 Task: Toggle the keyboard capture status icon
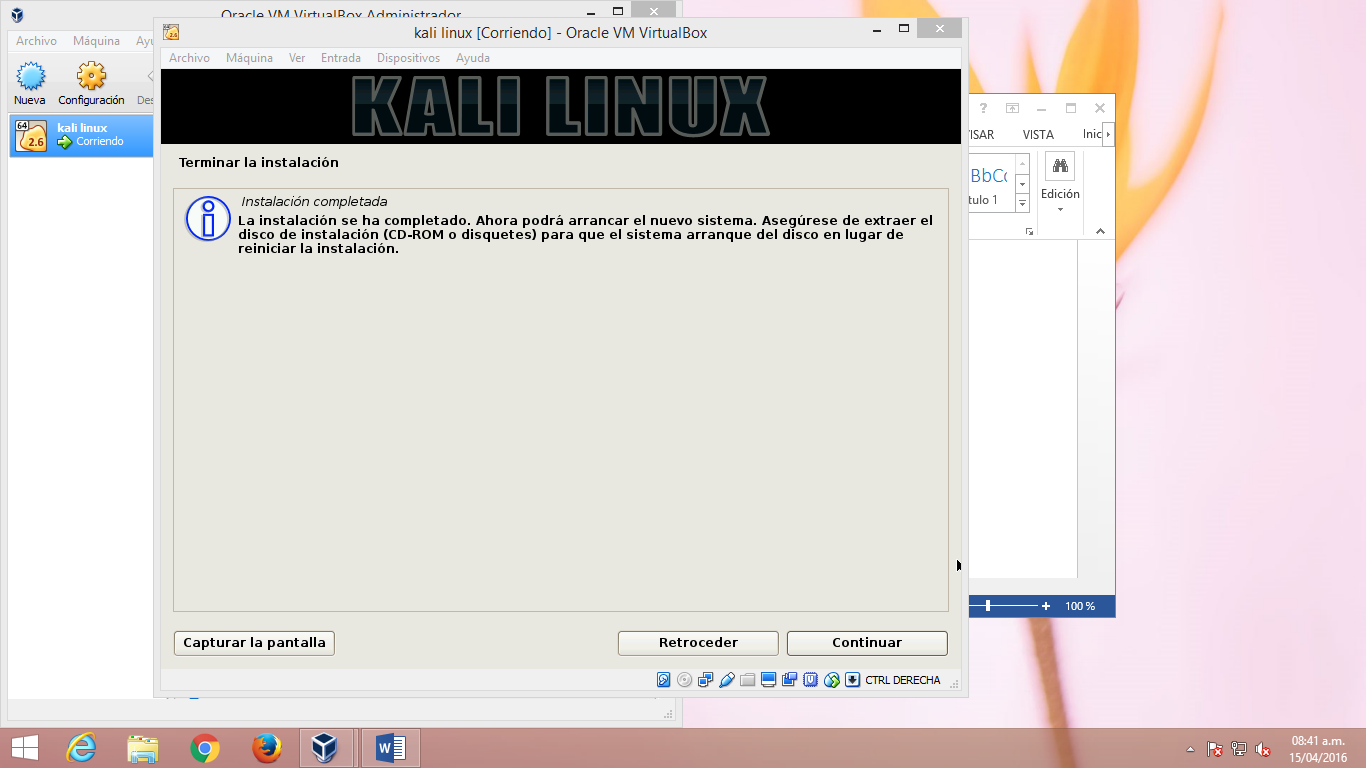tap(851, 679)
